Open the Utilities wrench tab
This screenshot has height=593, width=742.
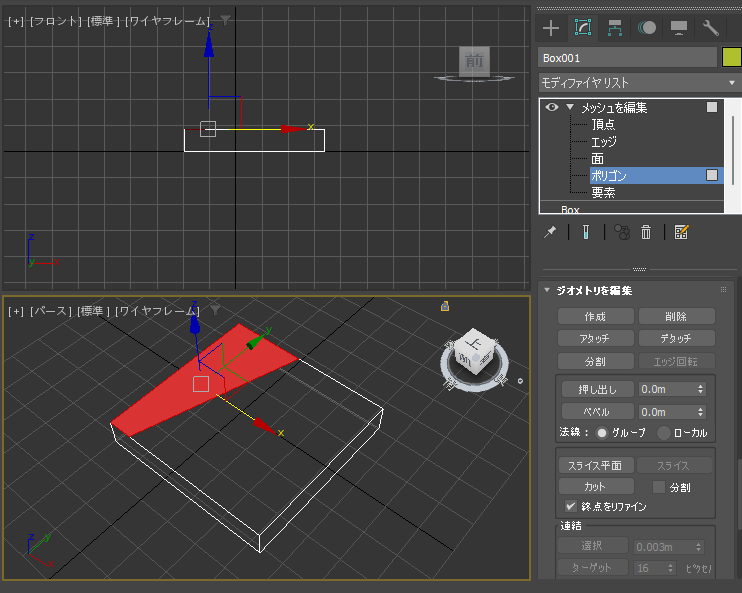click(710, 28)
